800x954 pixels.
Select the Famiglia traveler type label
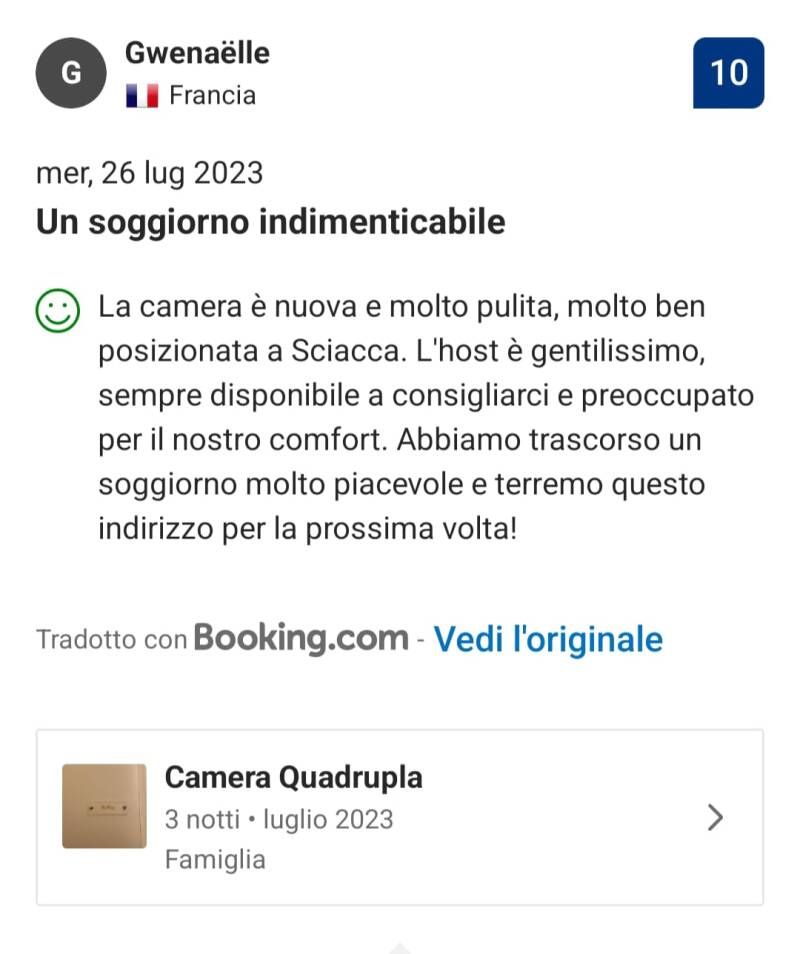pos(215,860)
